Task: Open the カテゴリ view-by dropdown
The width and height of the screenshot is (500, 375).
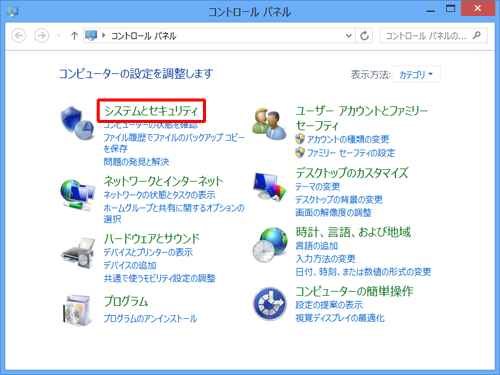Action: coord(416,74)
